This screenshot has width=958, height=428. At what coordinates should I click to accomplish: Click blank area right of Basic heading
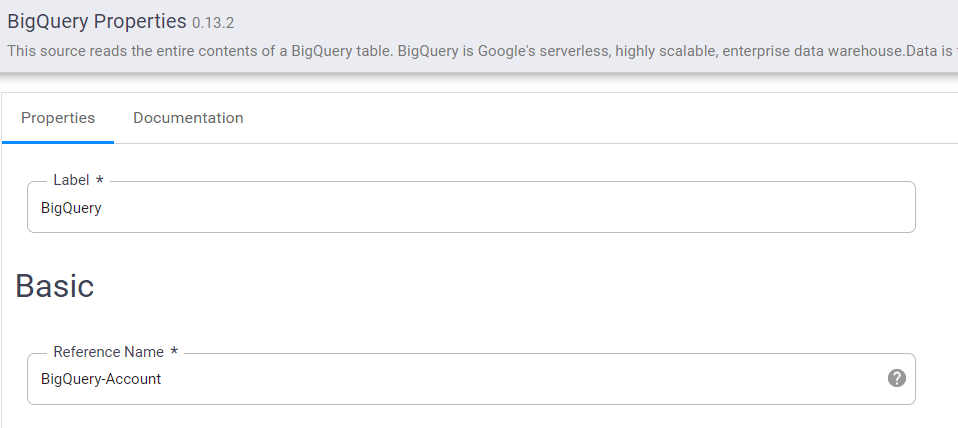pyautogui.click(x=500, y=287)
